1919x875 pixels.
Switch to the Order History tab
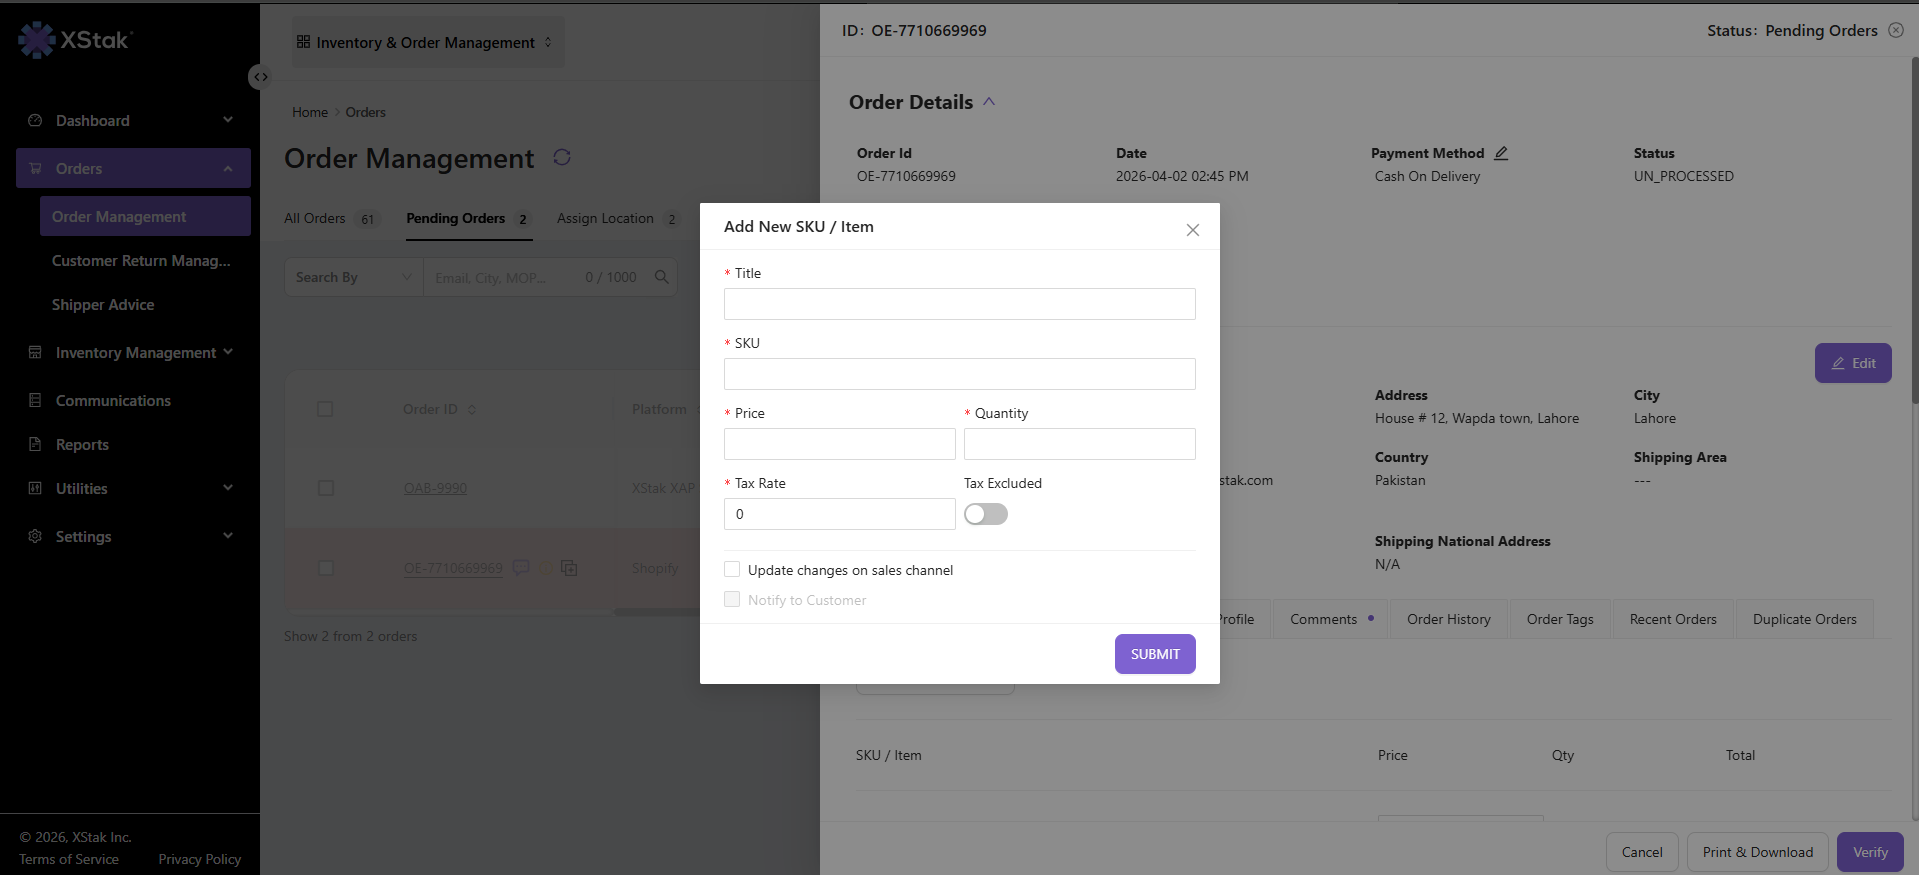[1448, 619]
